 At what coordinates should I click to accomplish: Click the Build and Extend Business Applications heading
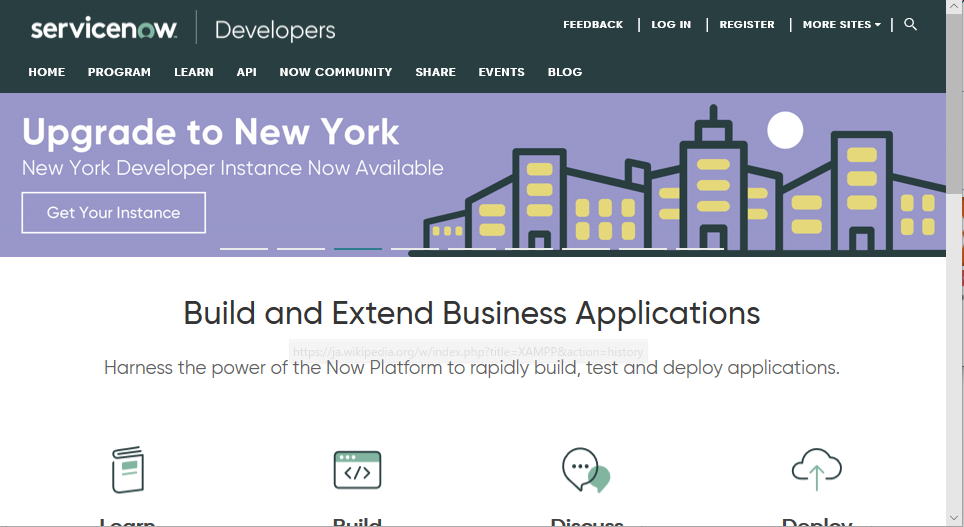pyautogui.click(x=472, y=313)
